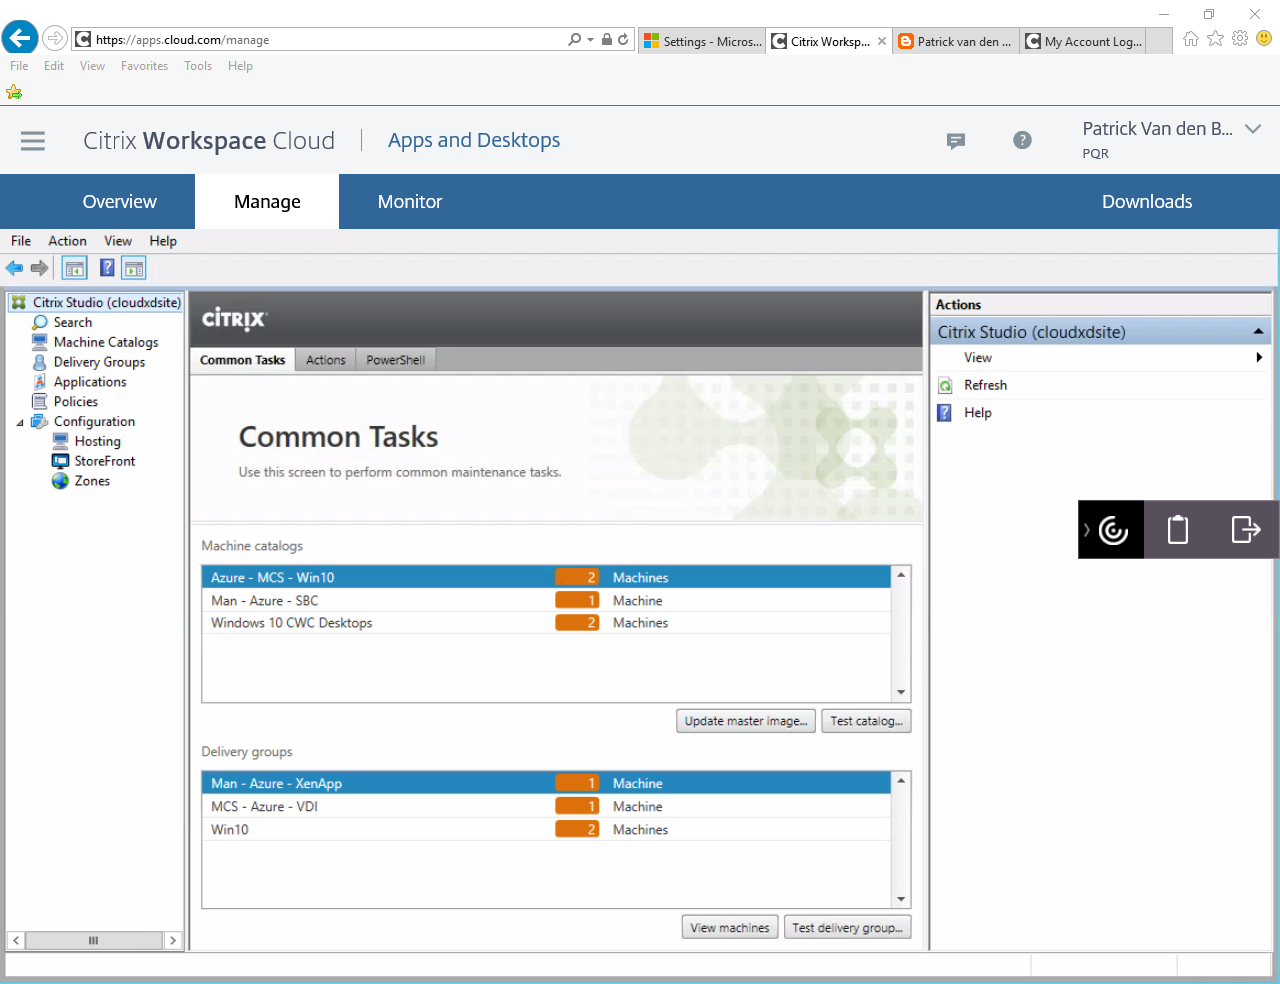Screen dimensions: 1280x984
Task: Expand the user account dropdown chevron
Action: click(x=1252, y=129)
